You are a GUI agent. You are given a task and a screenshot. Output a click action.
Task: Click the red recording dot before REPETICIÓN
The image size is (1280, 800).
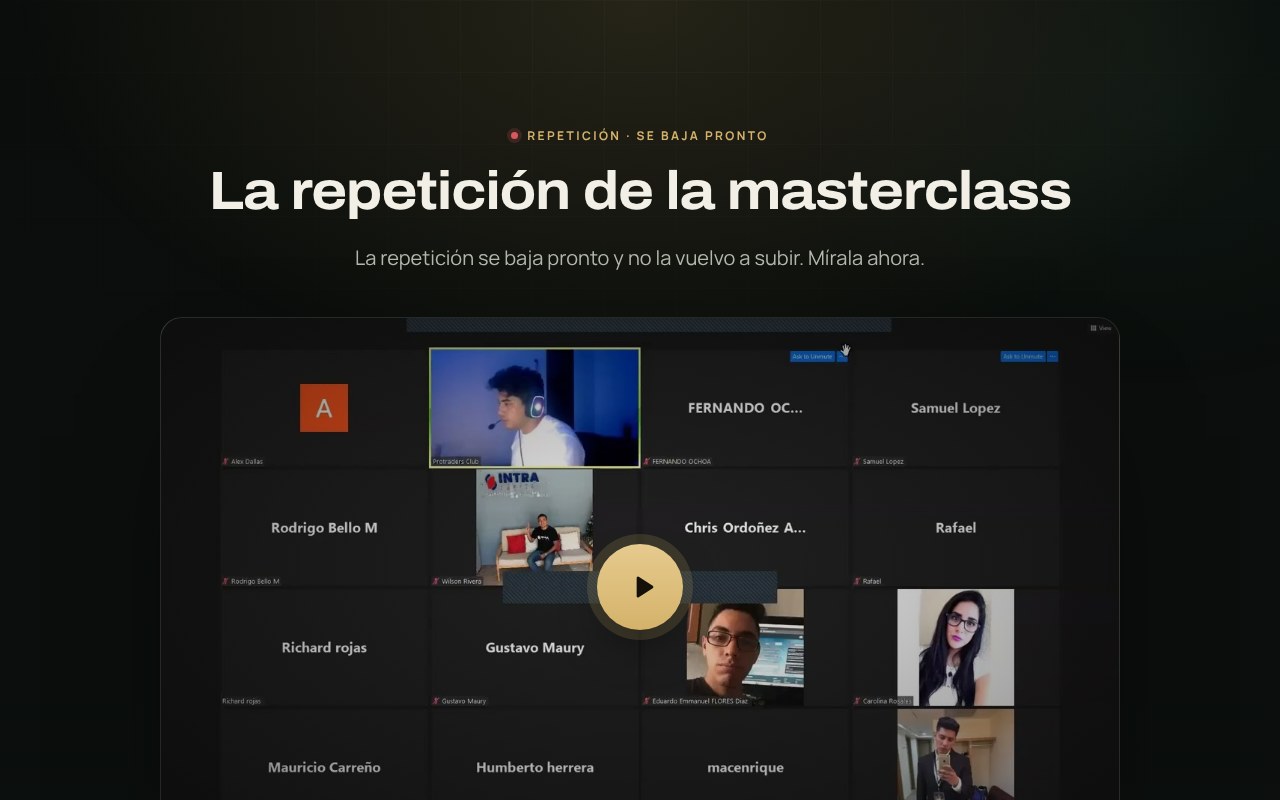coord(514,136)
